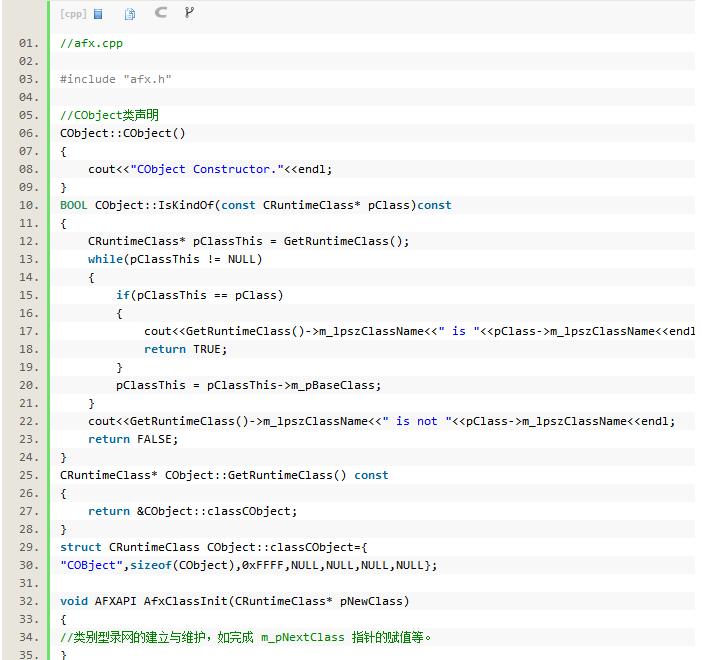Click line number 10.

(x=29, y=206)
